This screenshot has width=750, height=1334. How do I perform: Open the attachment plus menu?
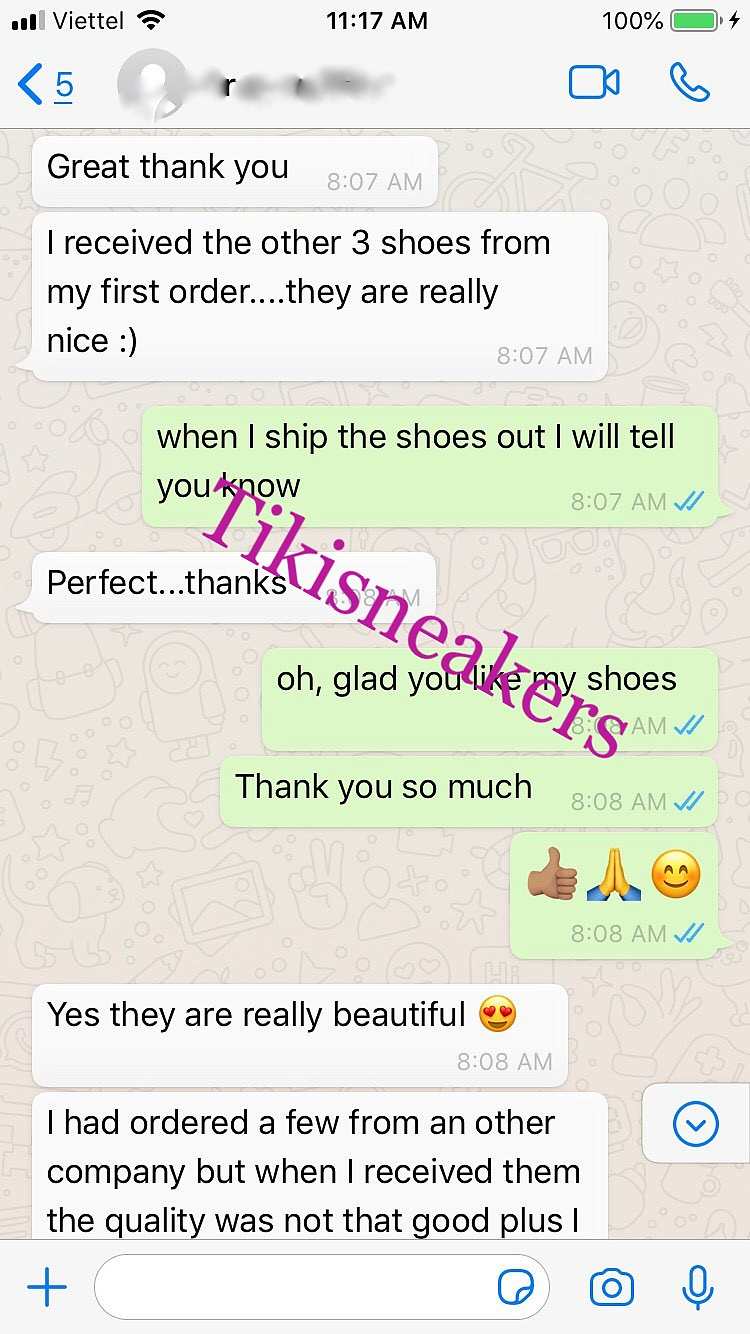(x=46, y=1288)
